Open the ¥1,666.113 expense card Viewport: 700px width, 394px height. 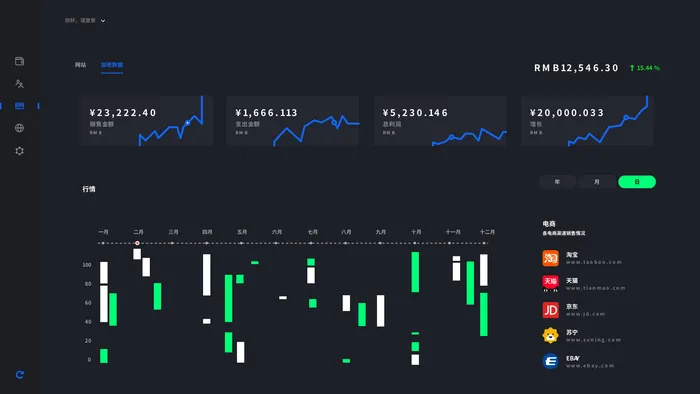tap(292, 120)
